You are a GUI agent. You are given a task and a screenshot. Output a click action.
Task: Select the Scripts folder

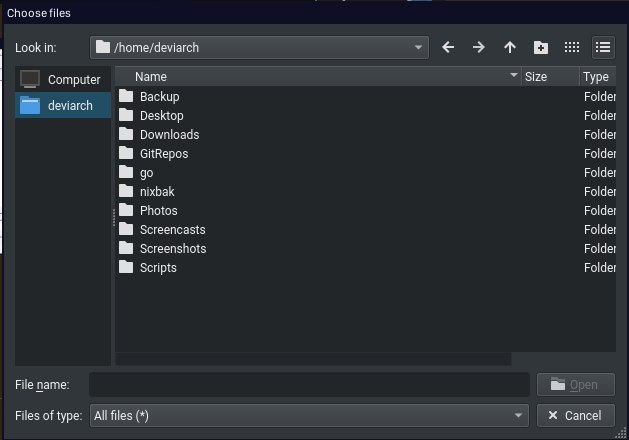coord(365,268)
